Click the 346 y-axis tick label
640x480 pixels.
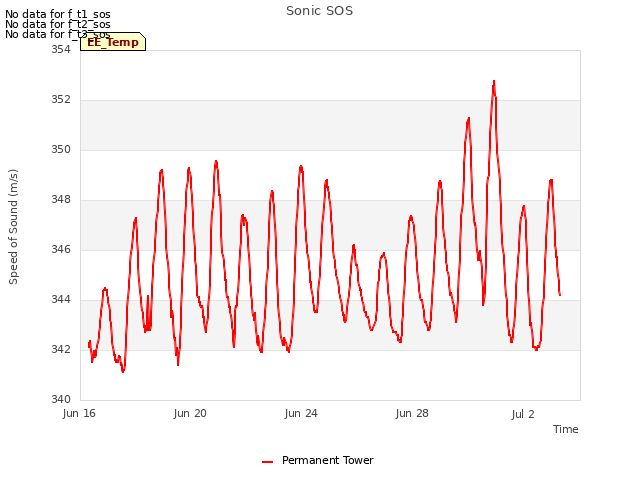pyautogui.click(x=61, y=249)
